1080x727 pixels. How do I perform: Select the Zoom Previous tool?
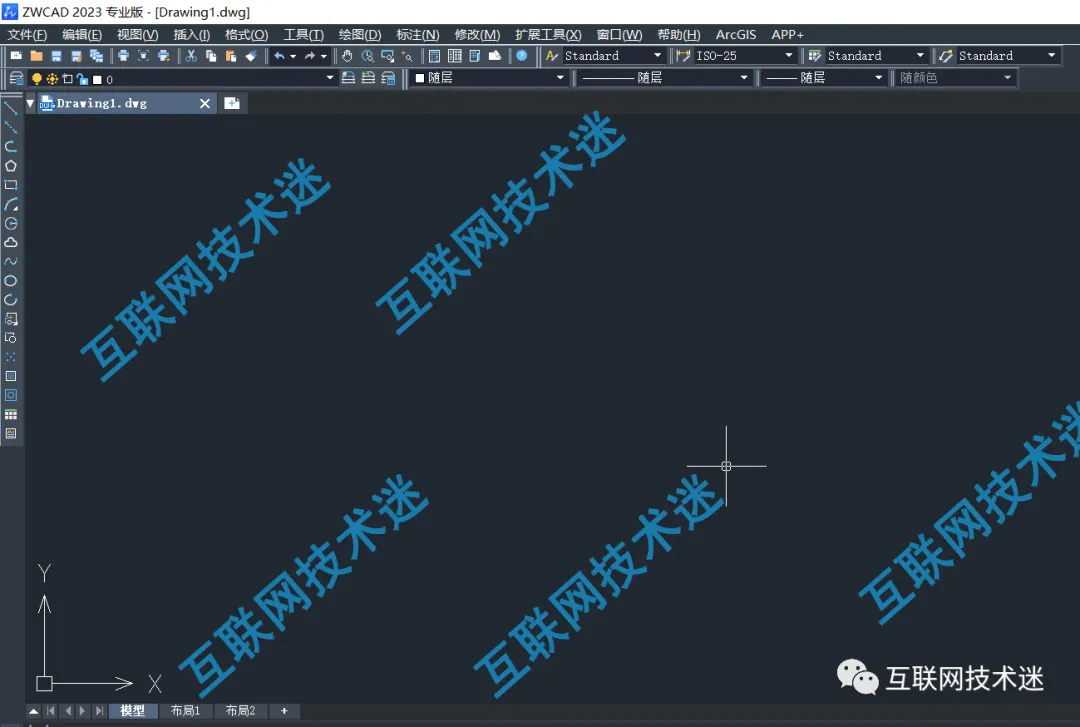407,56
